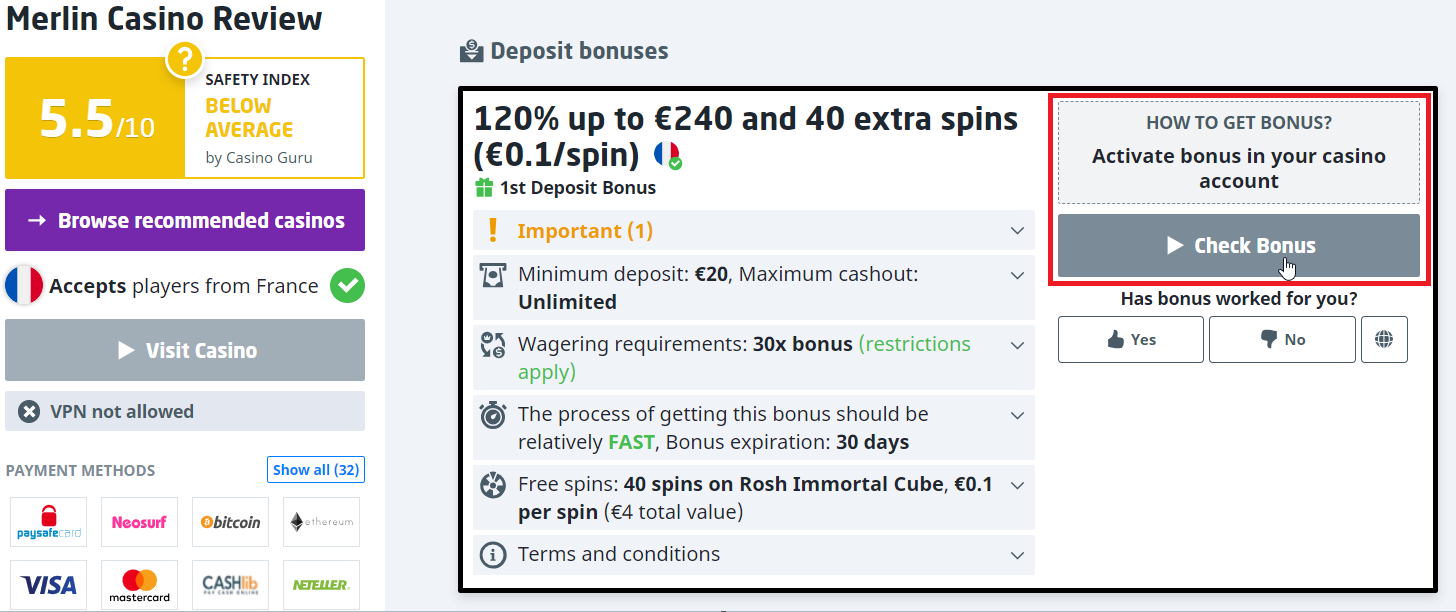This screenshot has height=612, width=1456.
Task: Select the Neosurf payment logo
Action: (x=139, y=522)
